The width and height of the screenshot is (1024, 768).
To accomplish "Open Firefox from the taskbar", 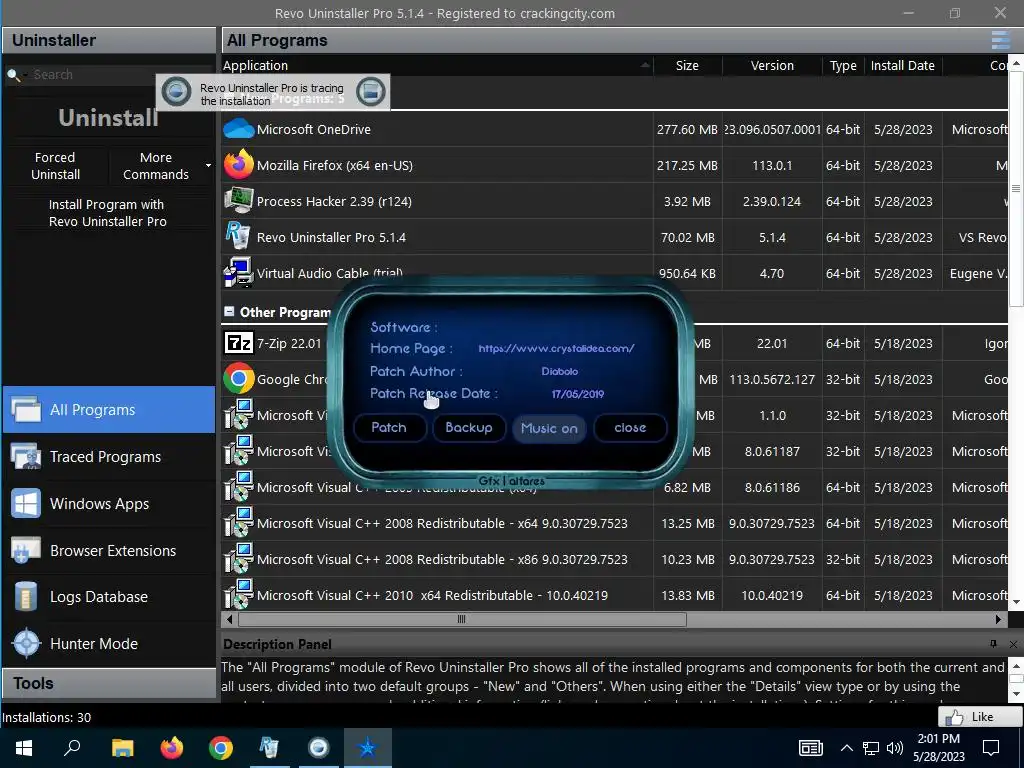I will [x=172, y=747].
